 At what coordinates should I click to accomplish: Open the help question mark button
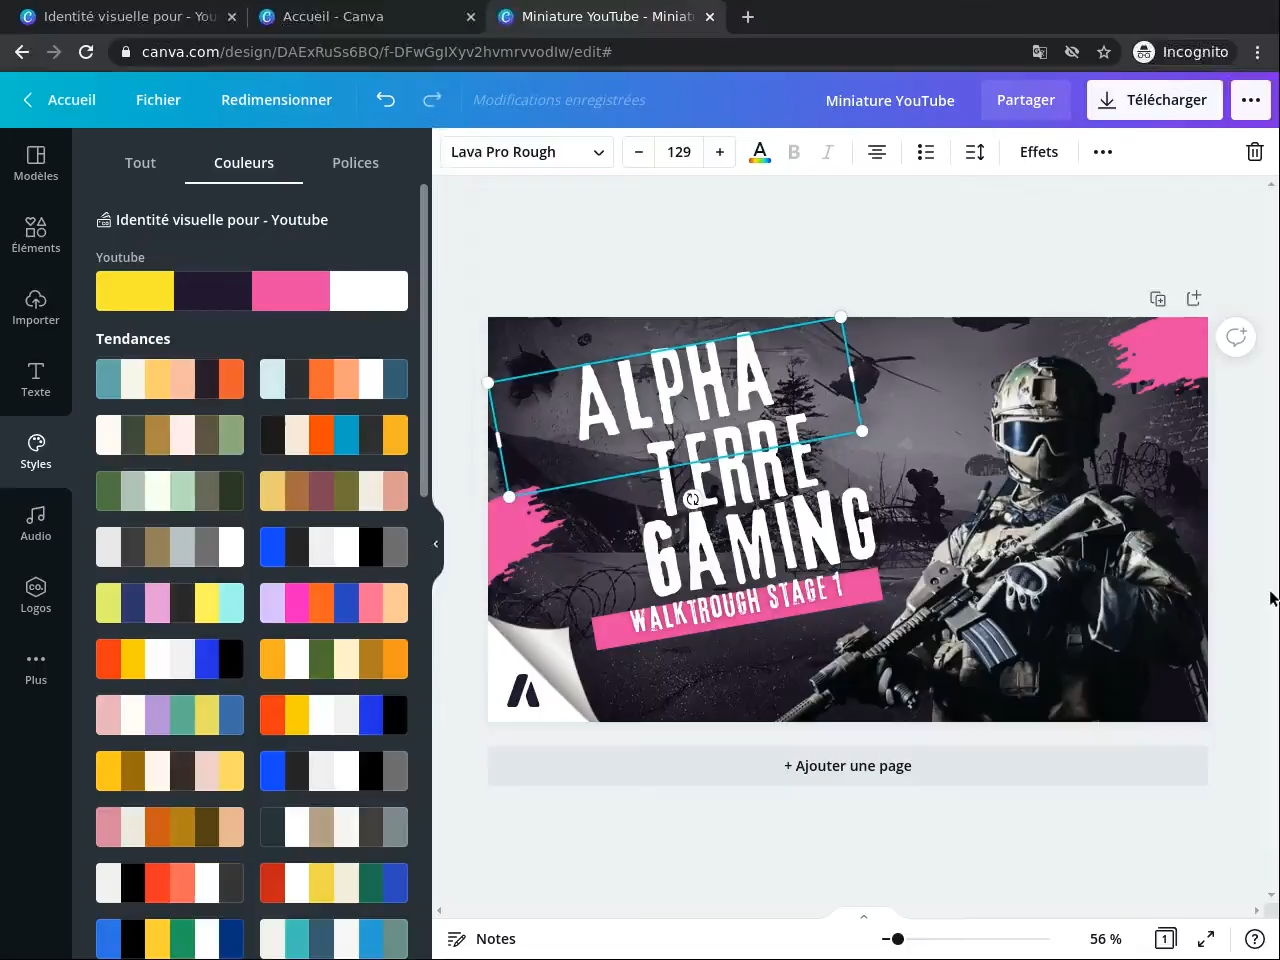coord(1255,939)
